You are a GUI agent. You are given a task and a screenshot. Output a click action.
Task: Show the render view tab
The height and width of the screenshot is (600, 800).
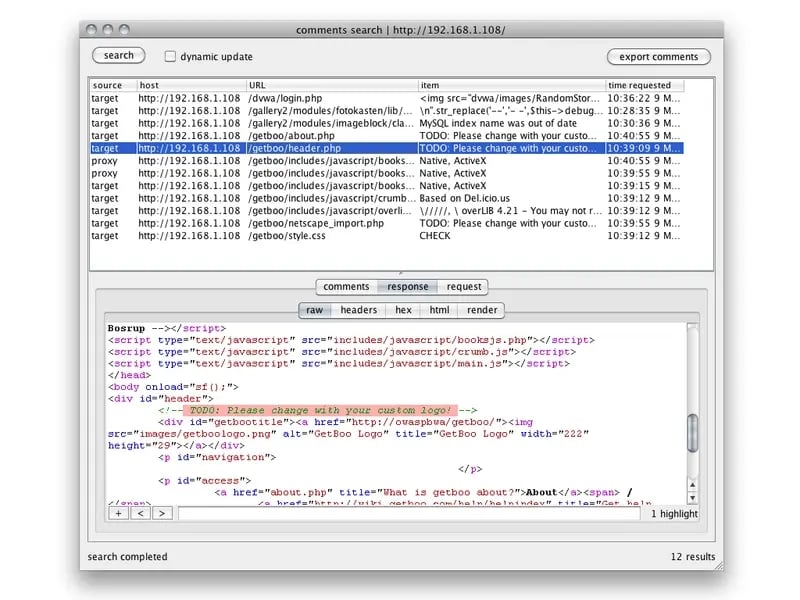(x=482, y=310)
